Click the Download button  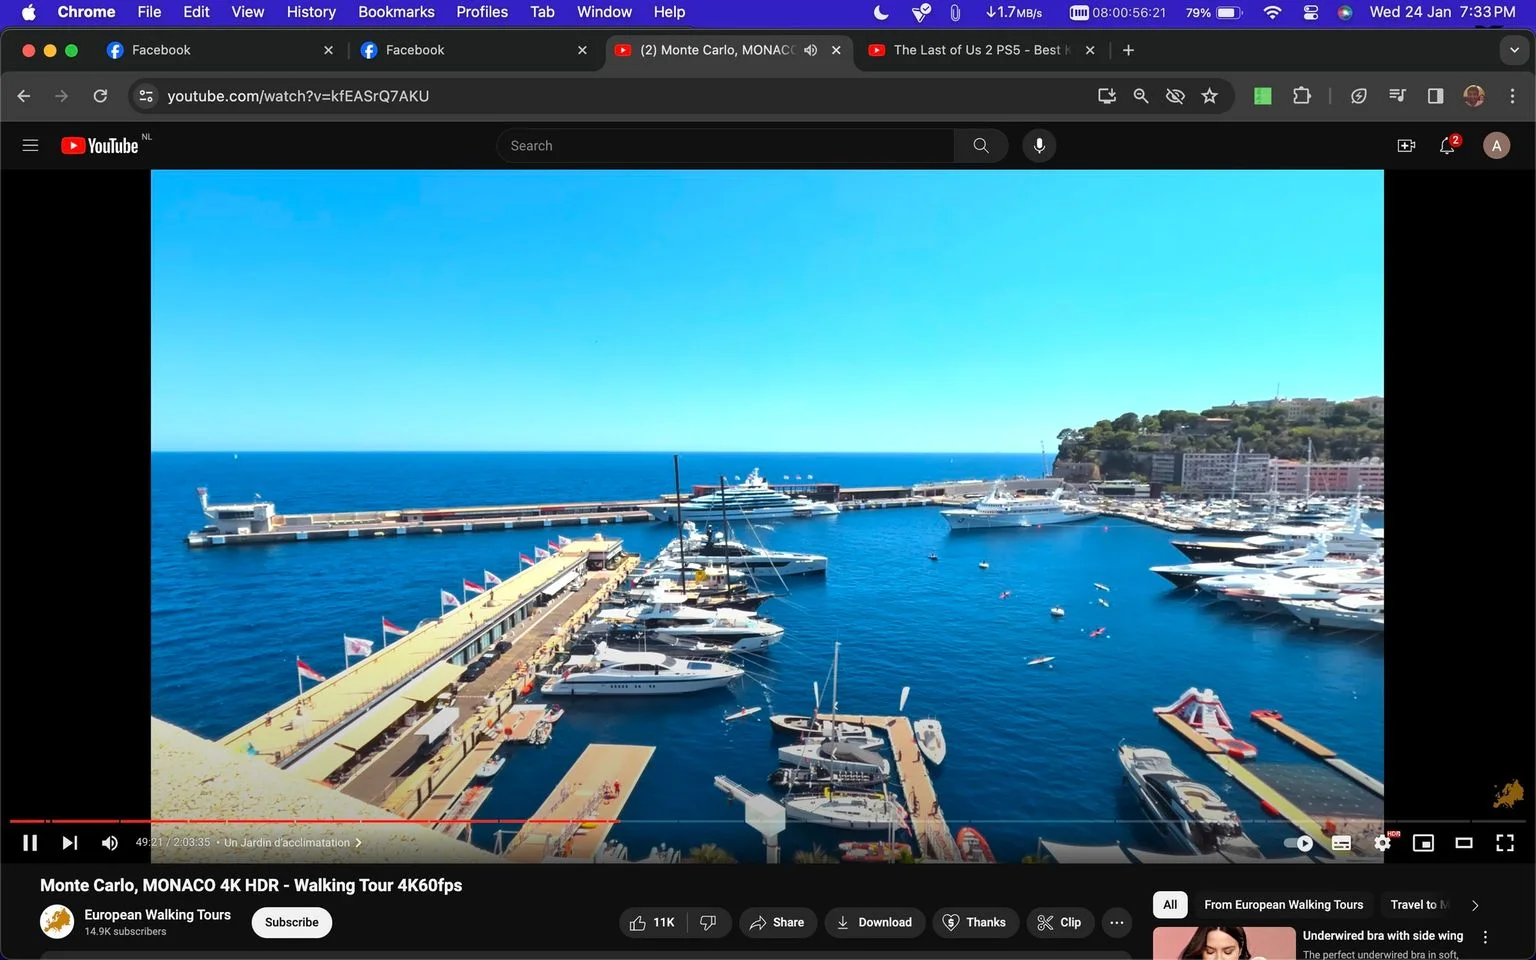coord(874,922)
